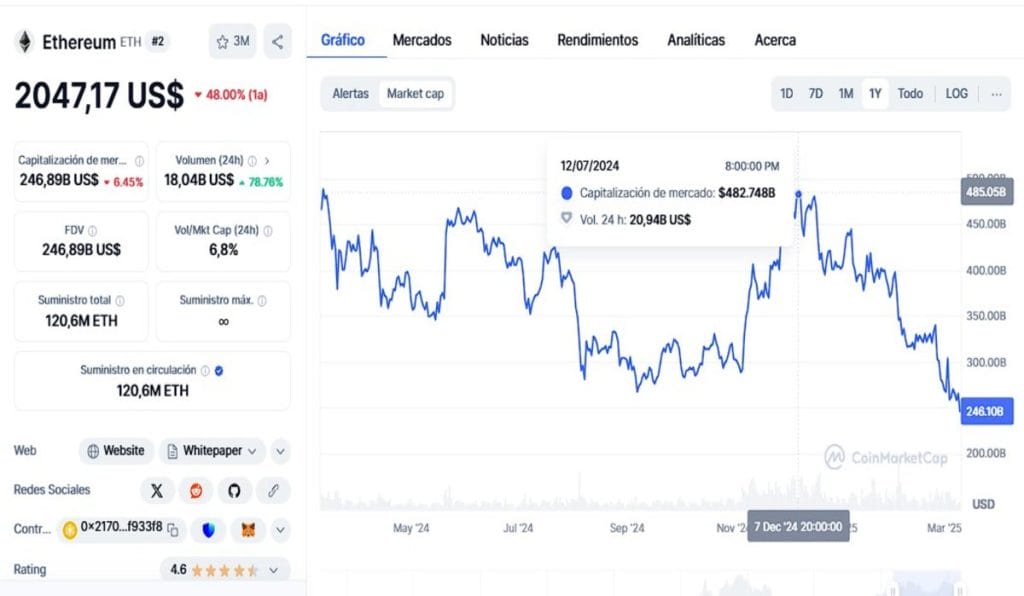Image resolution: width=1024 pixels, height=596 pixels.
Task: Open info icon next to Suministro máx.
Action: 262,300
